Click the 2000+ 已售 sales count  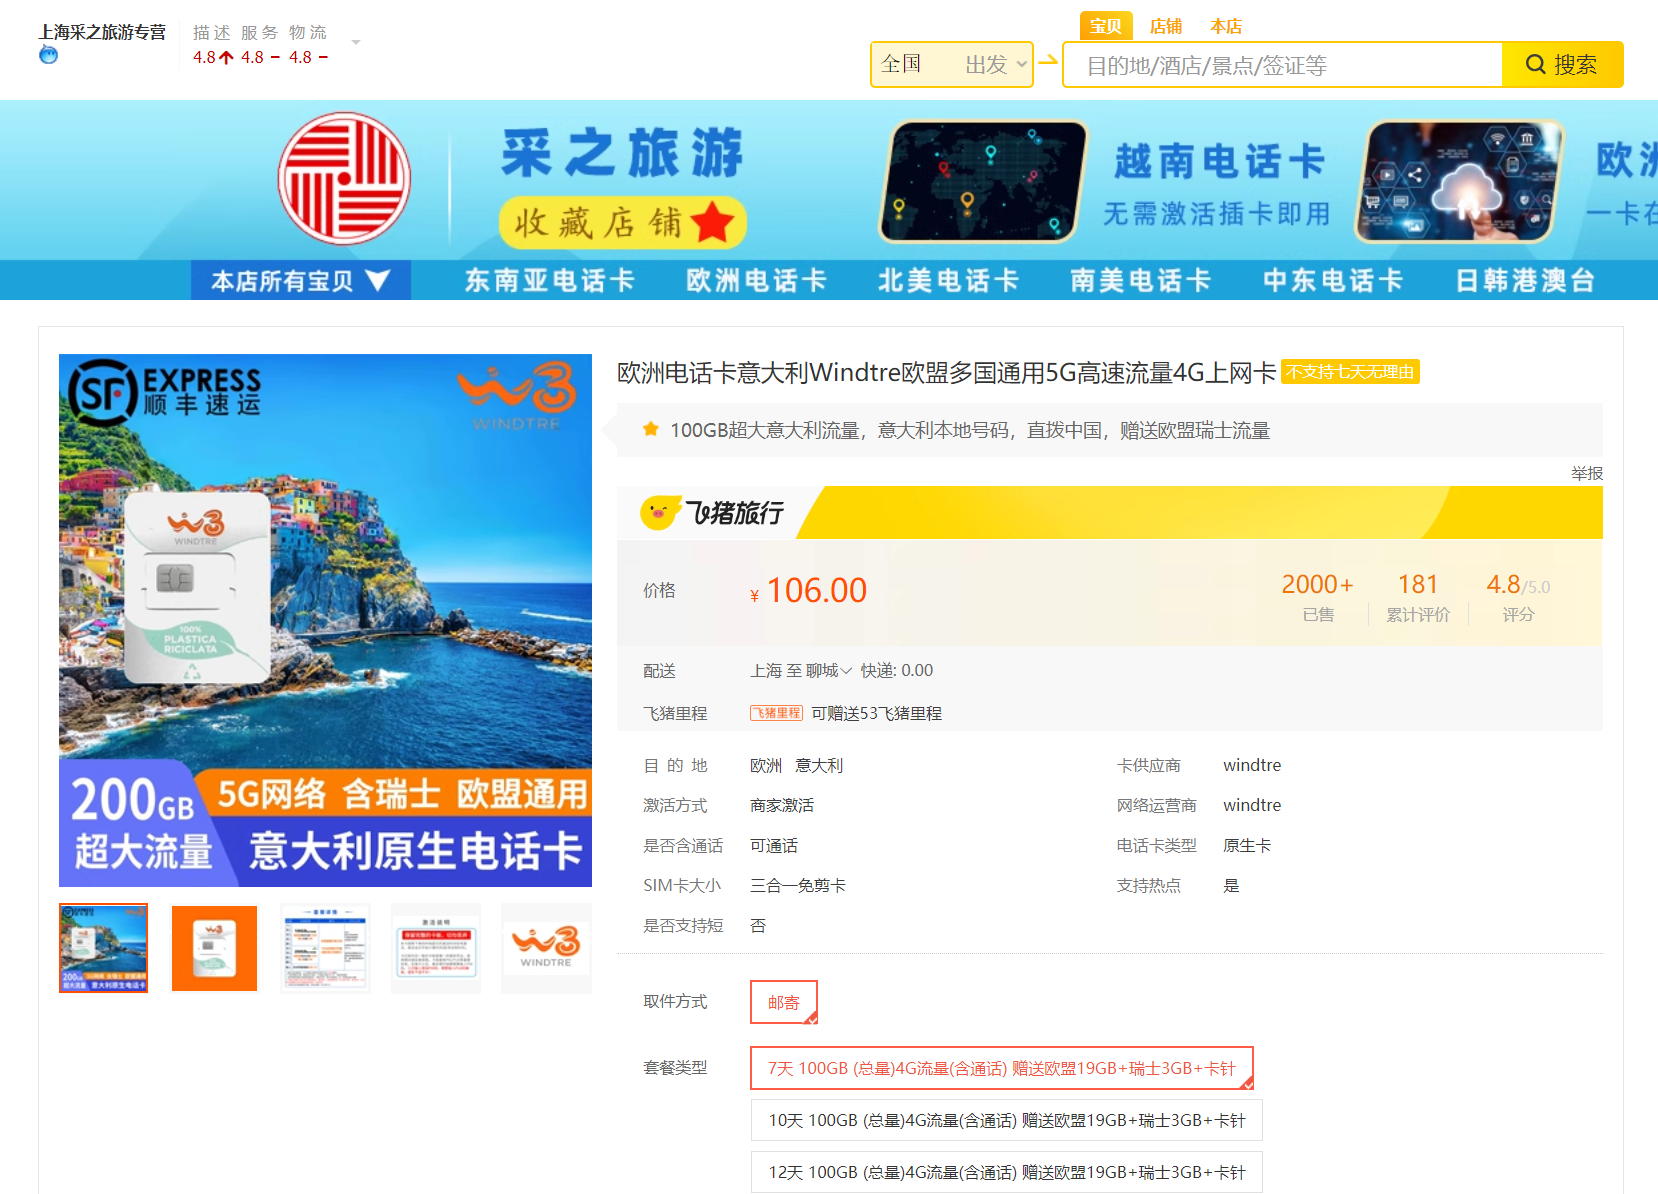[x=1317, y=597]
